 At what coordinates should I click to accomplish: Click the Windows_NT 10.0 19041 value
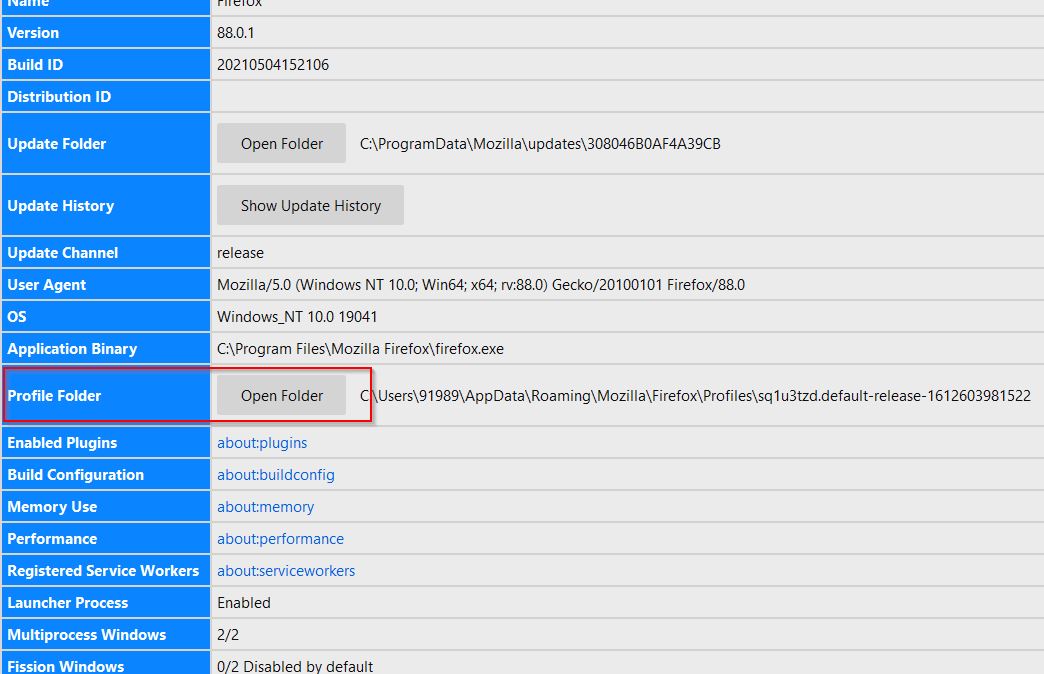coord(297,317)
